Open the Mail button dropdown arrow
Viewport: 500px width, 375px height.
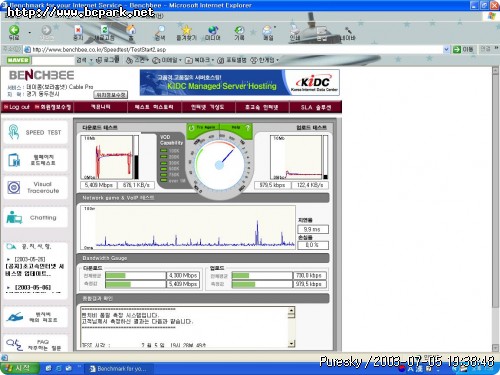[x=275, y=27]
